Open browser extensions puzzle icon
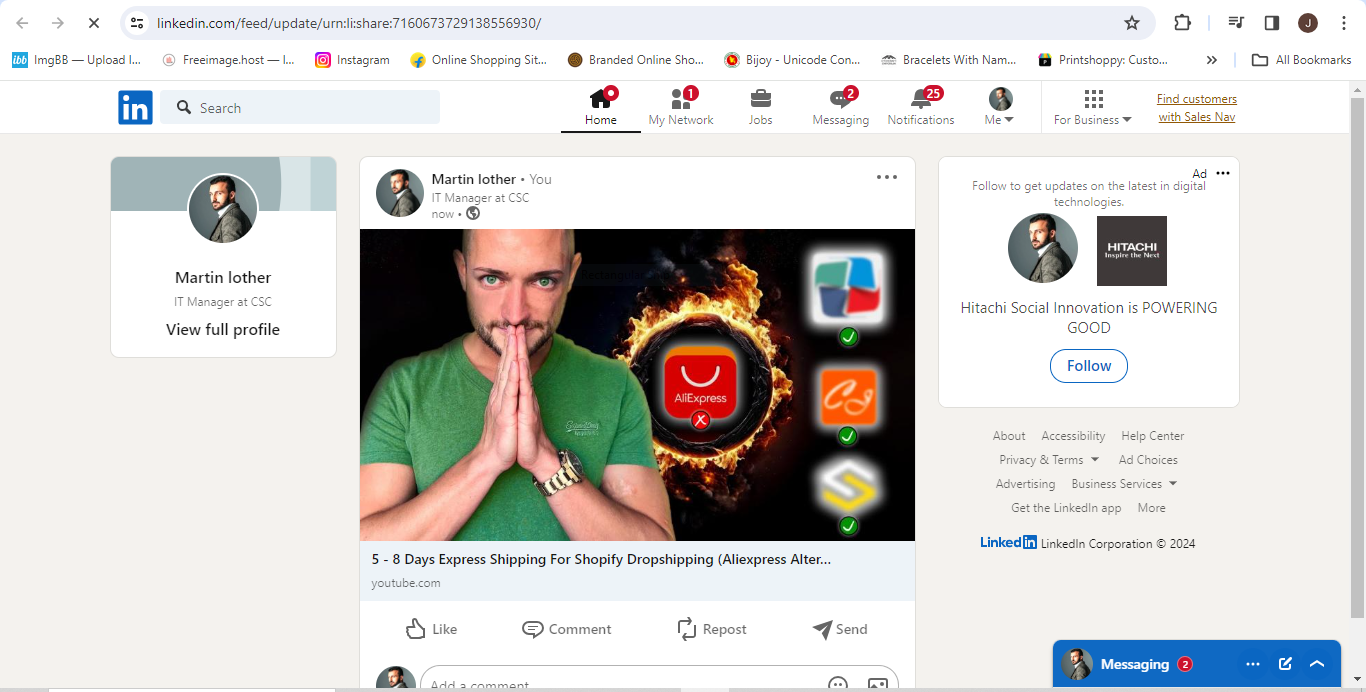The width and height of the screenshot is (1366, 692). pos(1182,23)
